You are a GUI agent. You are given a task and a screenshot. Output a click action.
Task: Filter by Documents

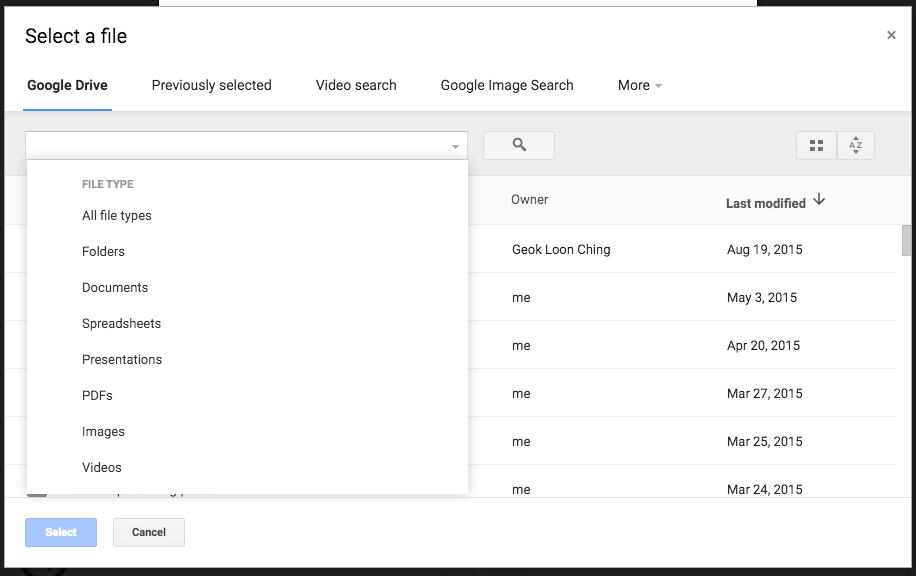pos(114,287)
